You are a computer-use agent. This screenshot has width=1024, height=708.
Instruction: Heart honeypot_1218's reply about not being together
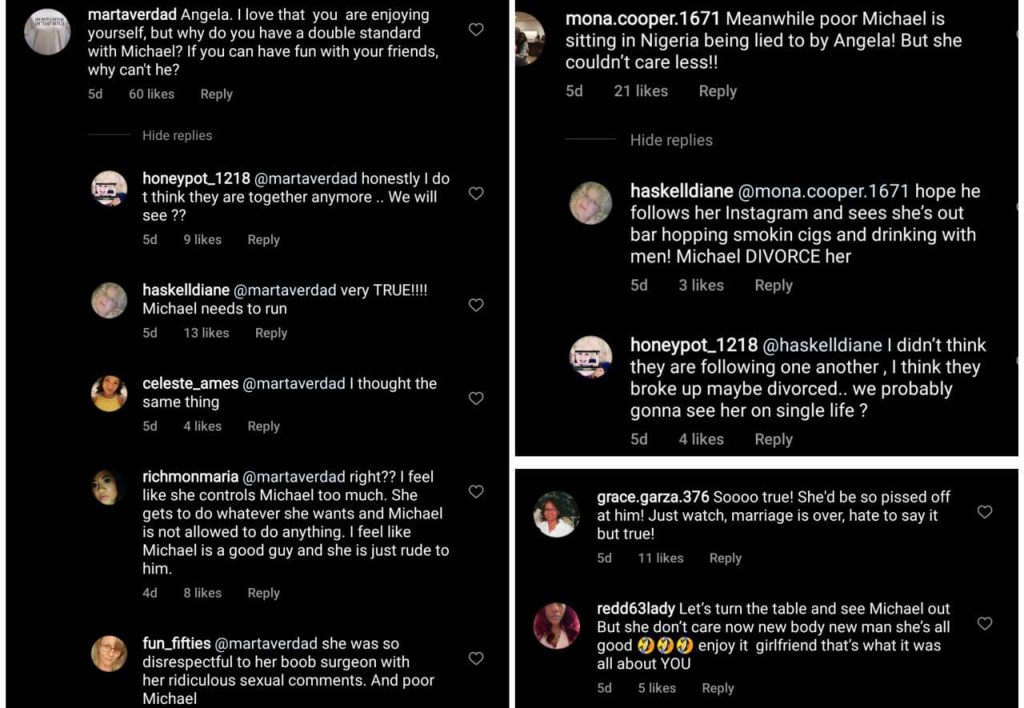coord(476,193)
